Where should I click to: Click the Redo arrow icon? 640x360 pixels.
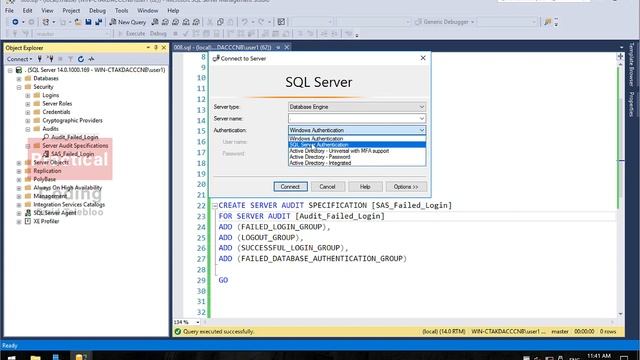(261, 22)
